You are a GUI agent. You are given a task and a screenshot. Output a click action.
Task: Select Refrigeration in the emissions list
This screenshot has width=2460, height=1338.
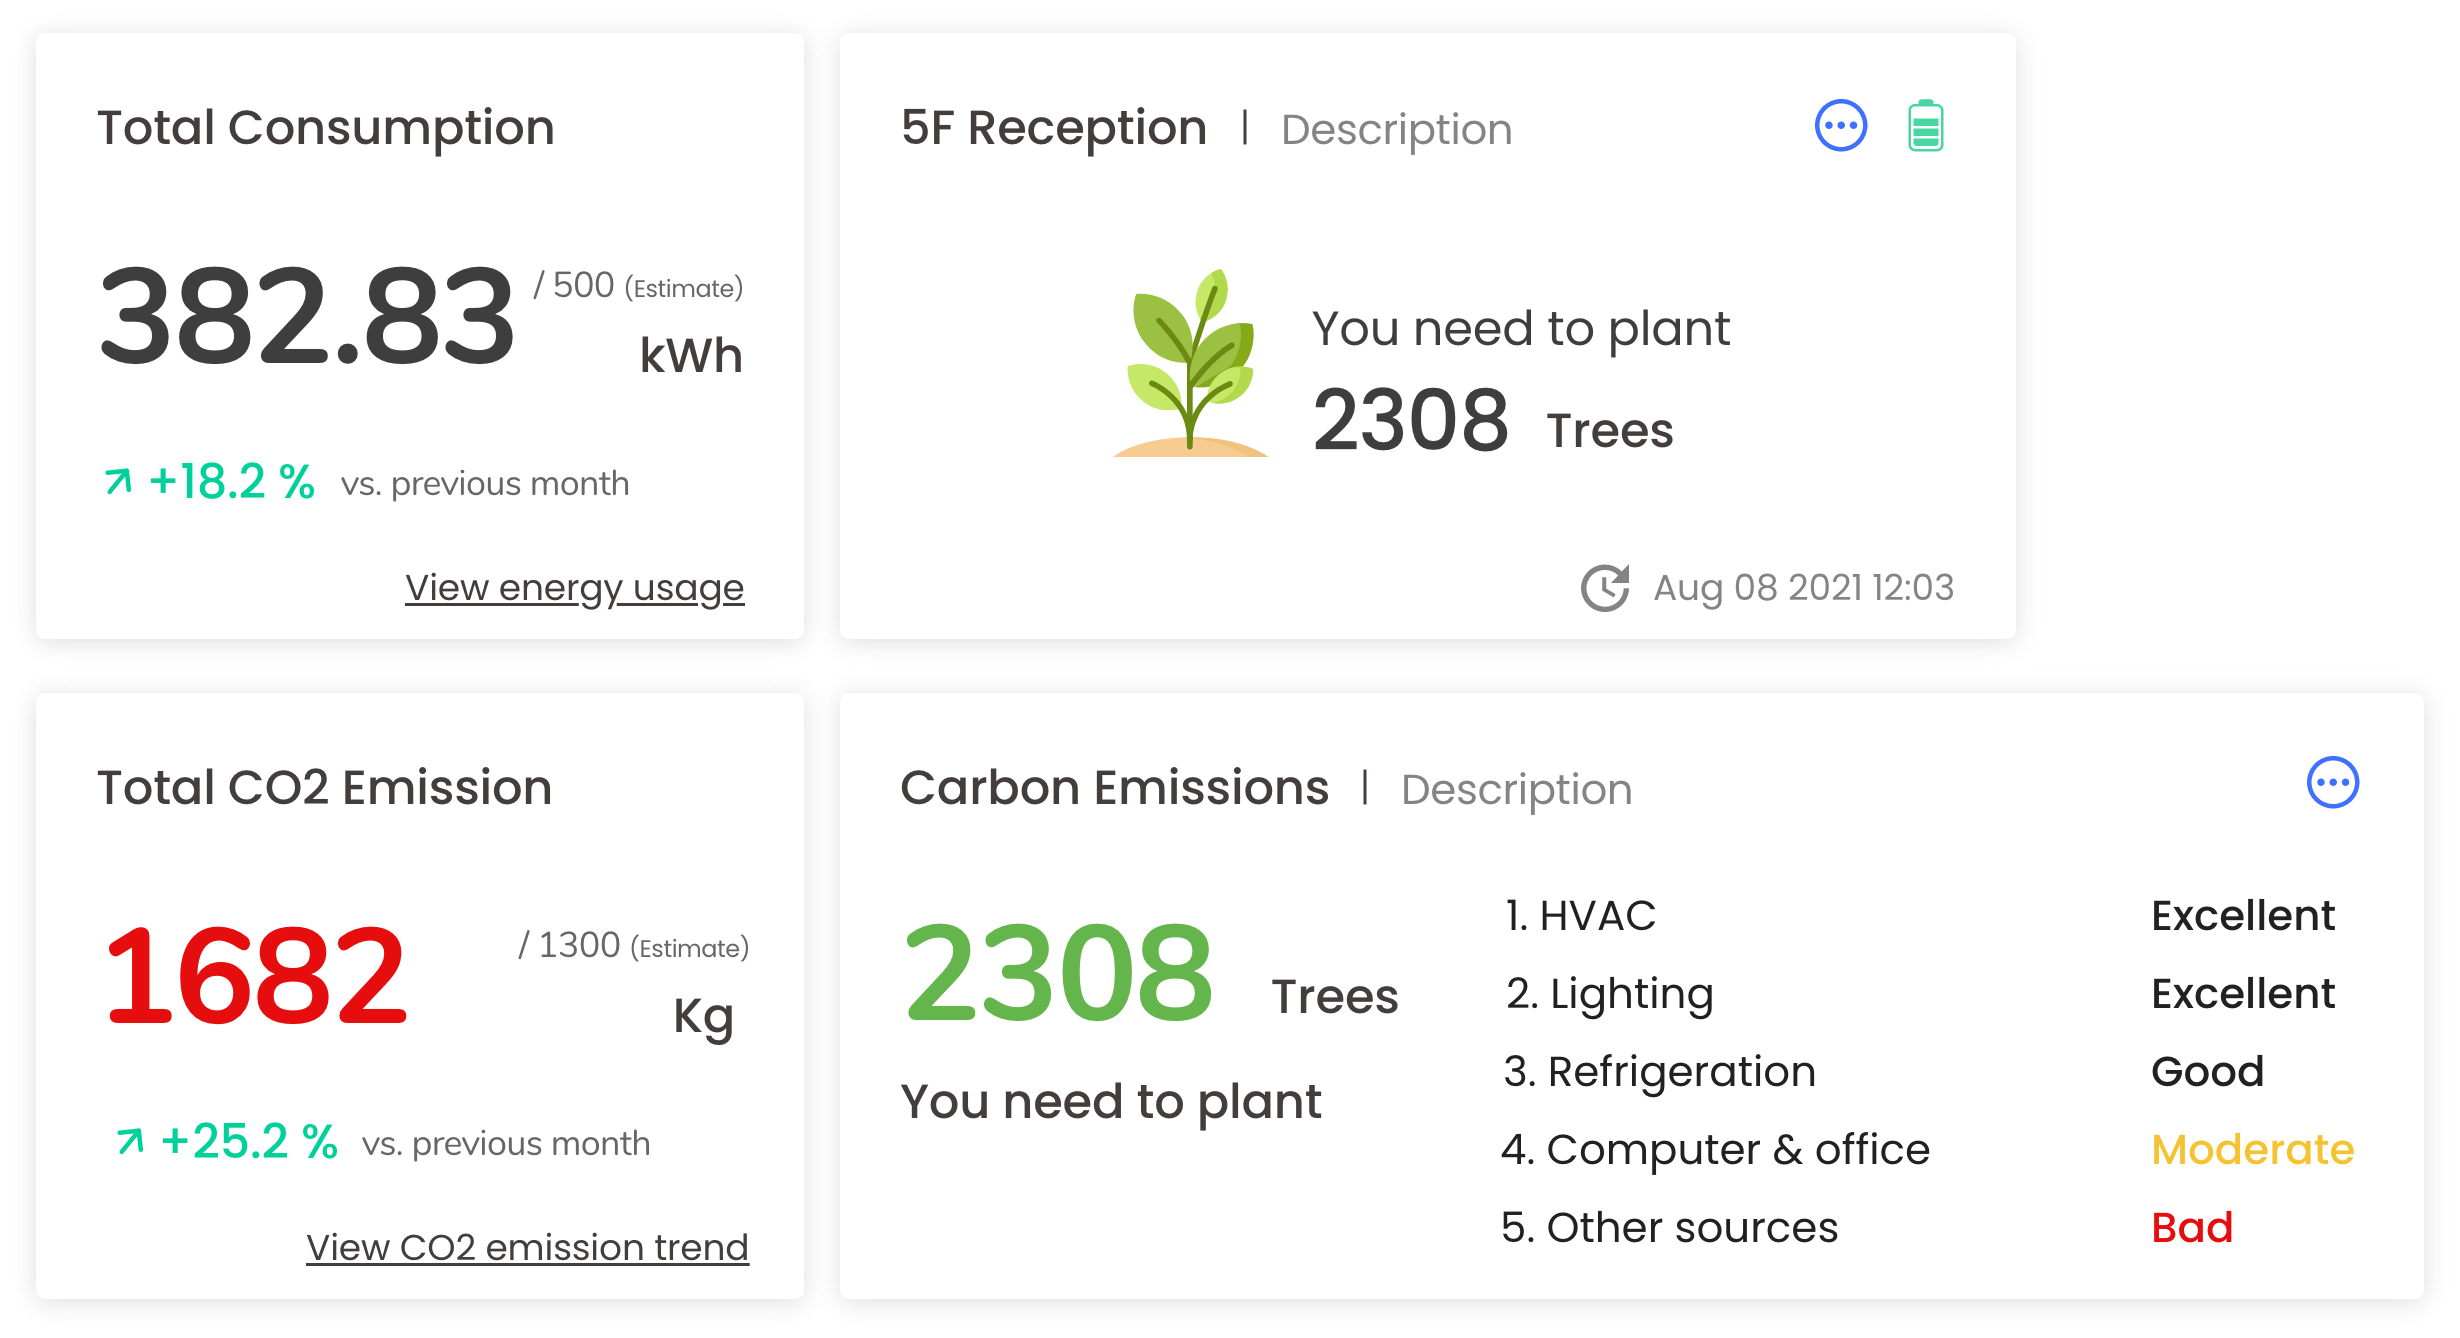pos(1659,1070)
